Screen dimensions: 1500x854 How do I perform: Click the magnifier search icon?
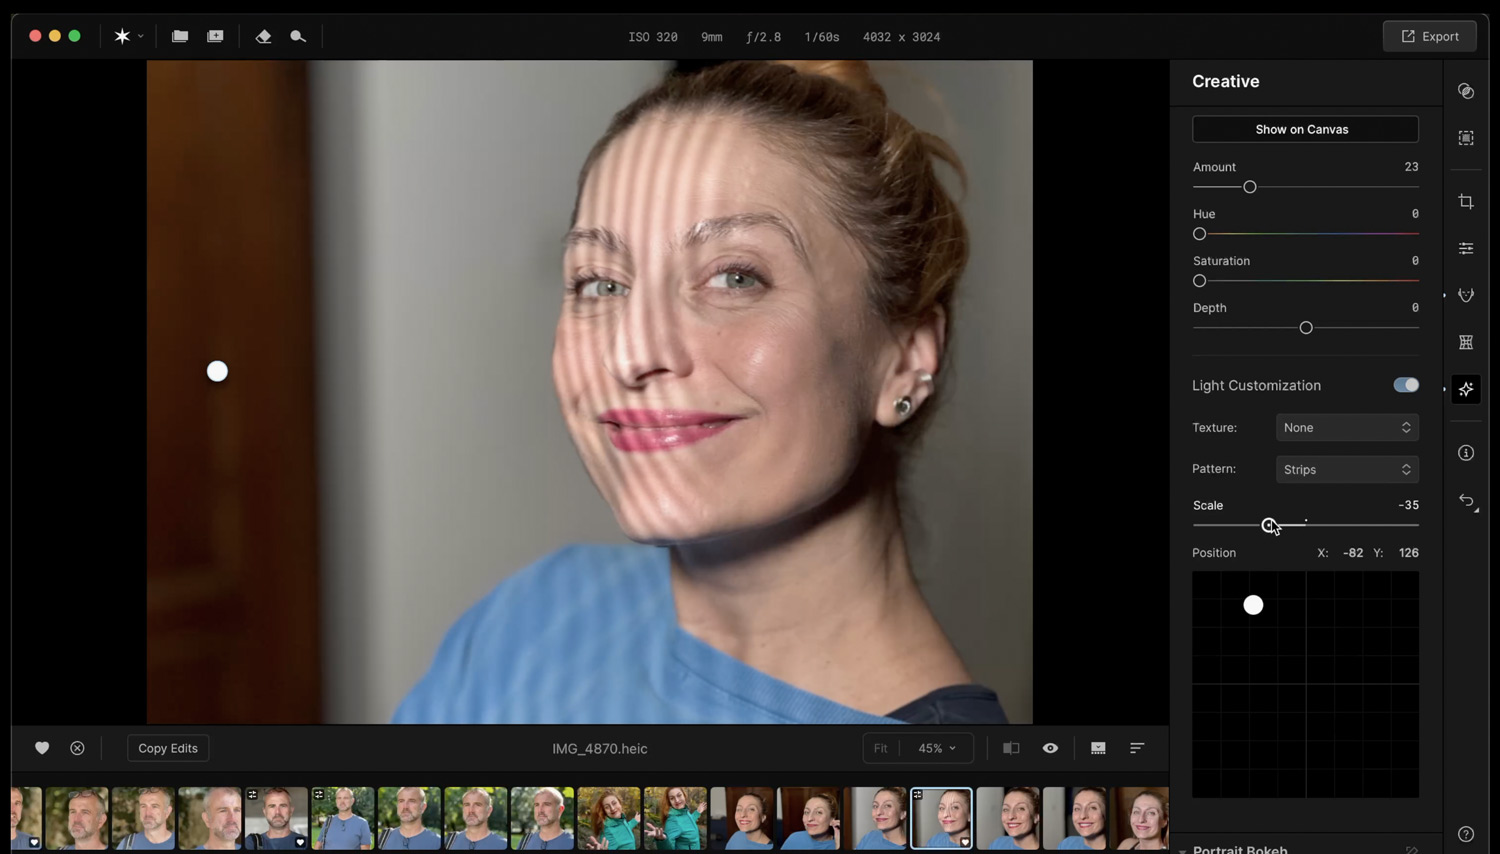point(298,36)
